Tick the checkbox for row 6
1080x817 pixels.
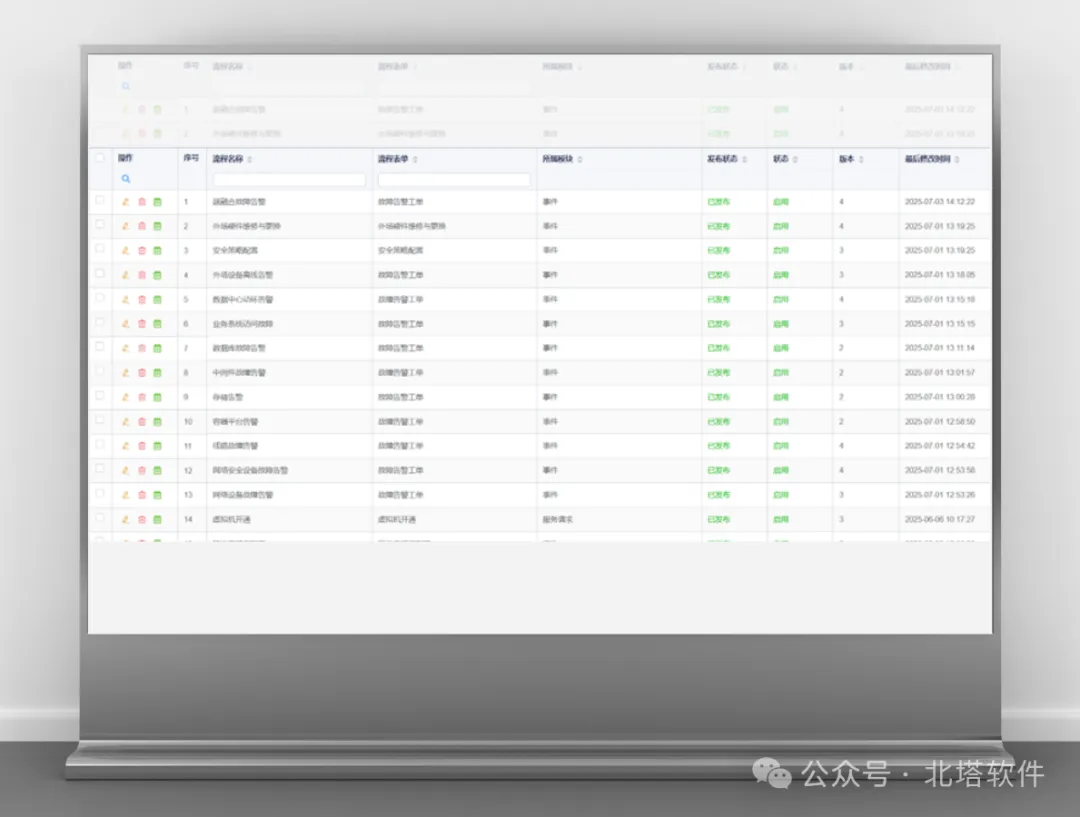coord(100,322)
